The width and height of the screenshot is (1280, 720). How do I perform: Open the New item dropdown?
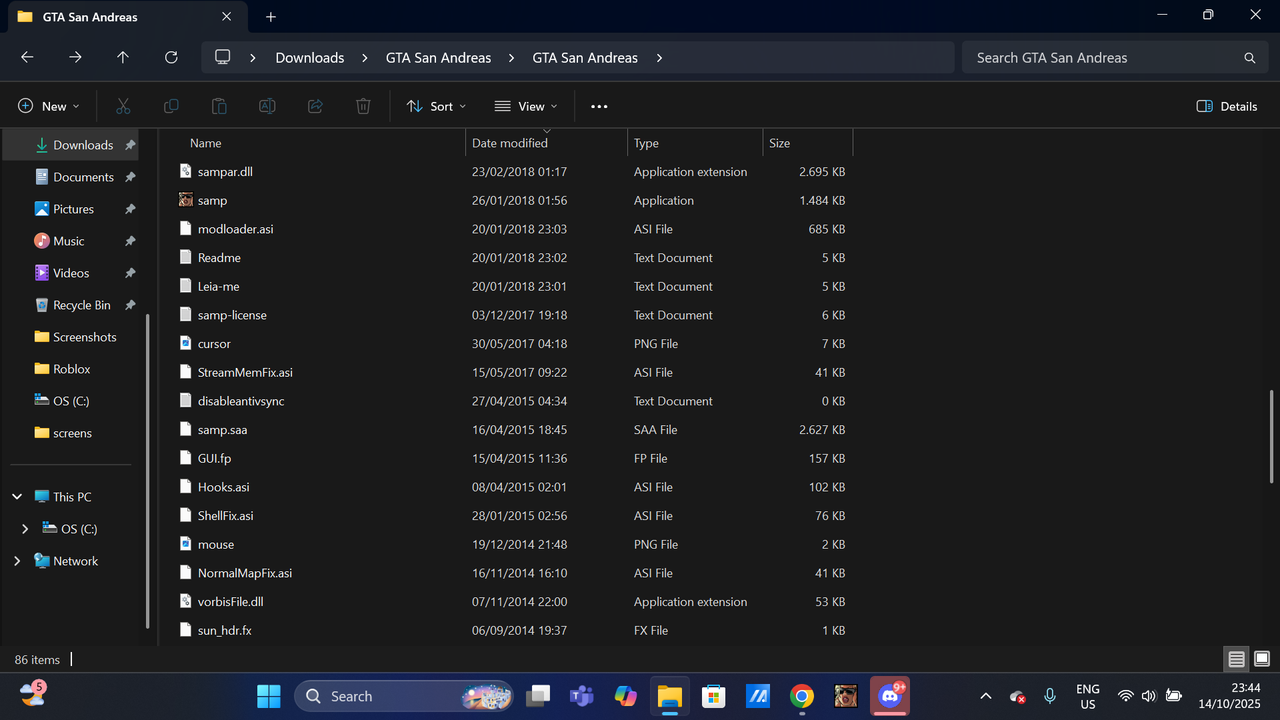49,106
